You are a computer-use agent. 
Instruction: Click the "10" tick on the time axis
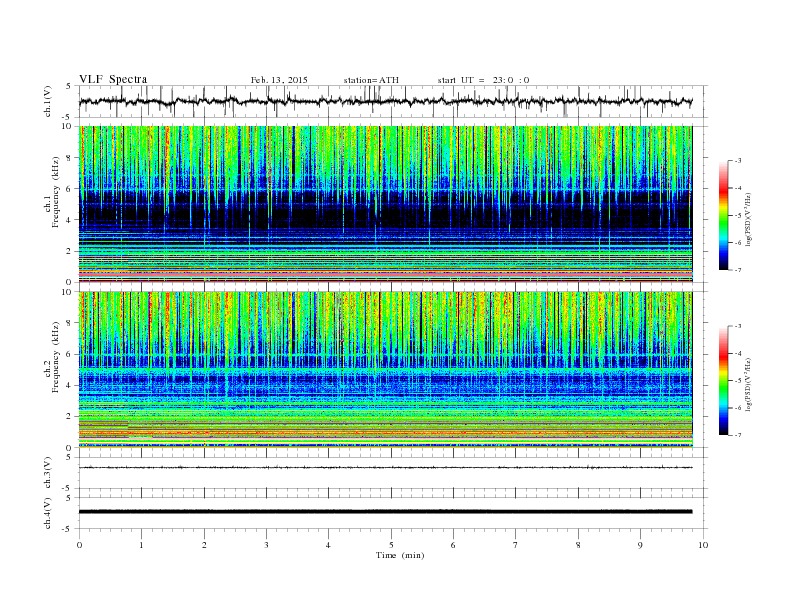pos(703,545)
